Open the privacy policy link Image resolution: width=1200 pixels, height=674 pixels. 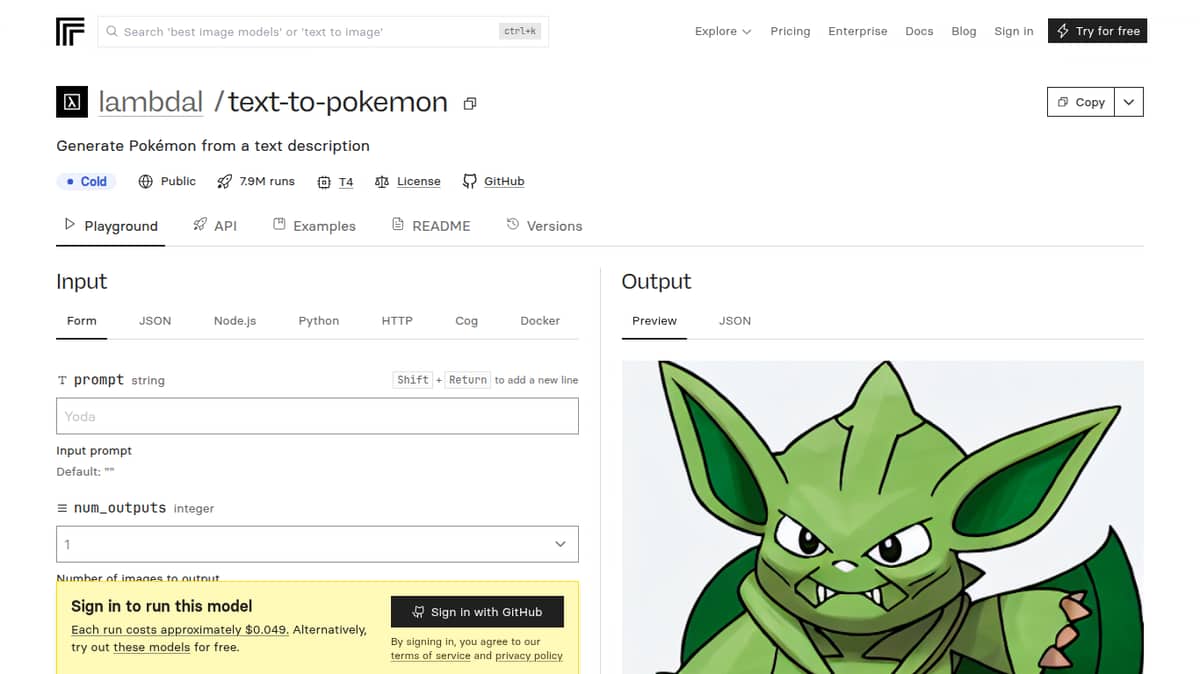pyautogui.click(x=529, y=656)
